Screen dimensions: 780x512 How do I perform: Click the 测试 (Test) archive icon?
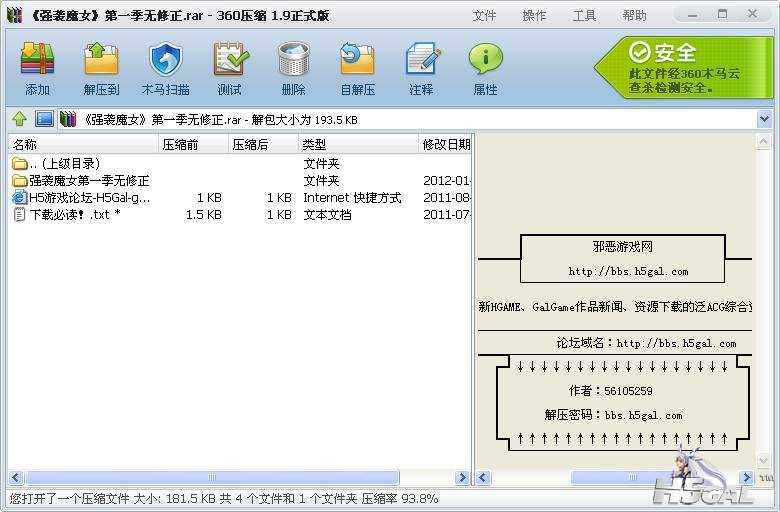pyautogui.click(x=230, y=67)
